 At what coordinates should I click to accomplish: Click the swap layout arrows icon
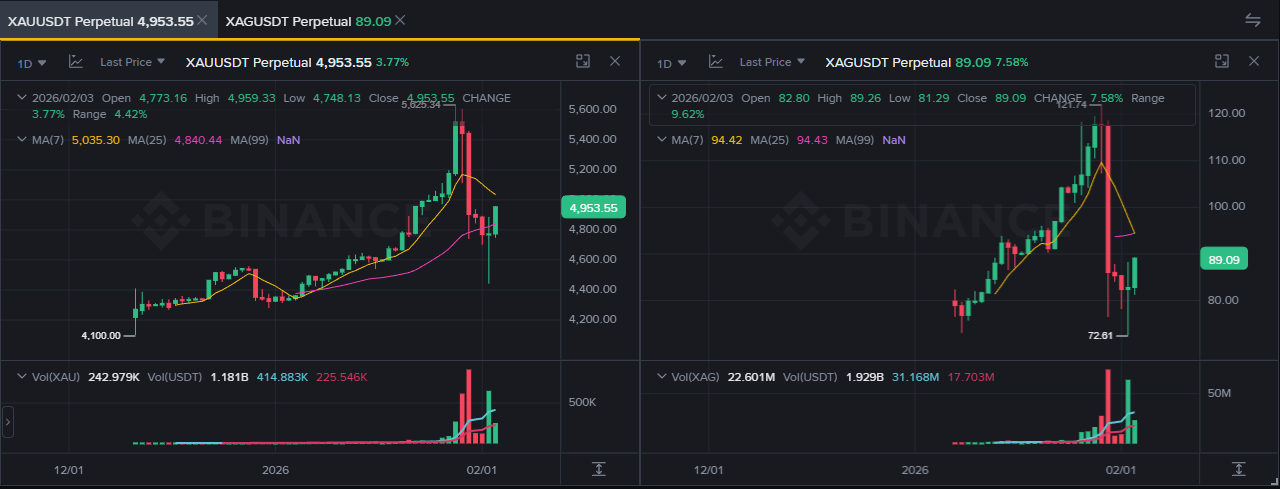[x=1253, y=20]
